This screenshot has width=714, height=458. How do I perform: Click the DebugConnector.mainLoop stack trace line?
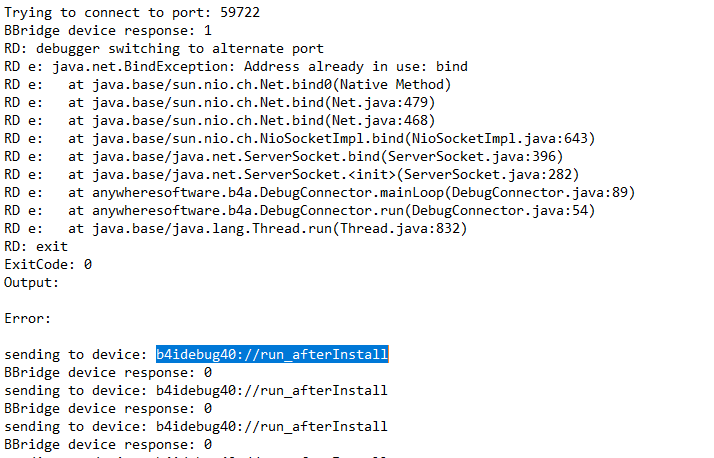pos(328,193)
